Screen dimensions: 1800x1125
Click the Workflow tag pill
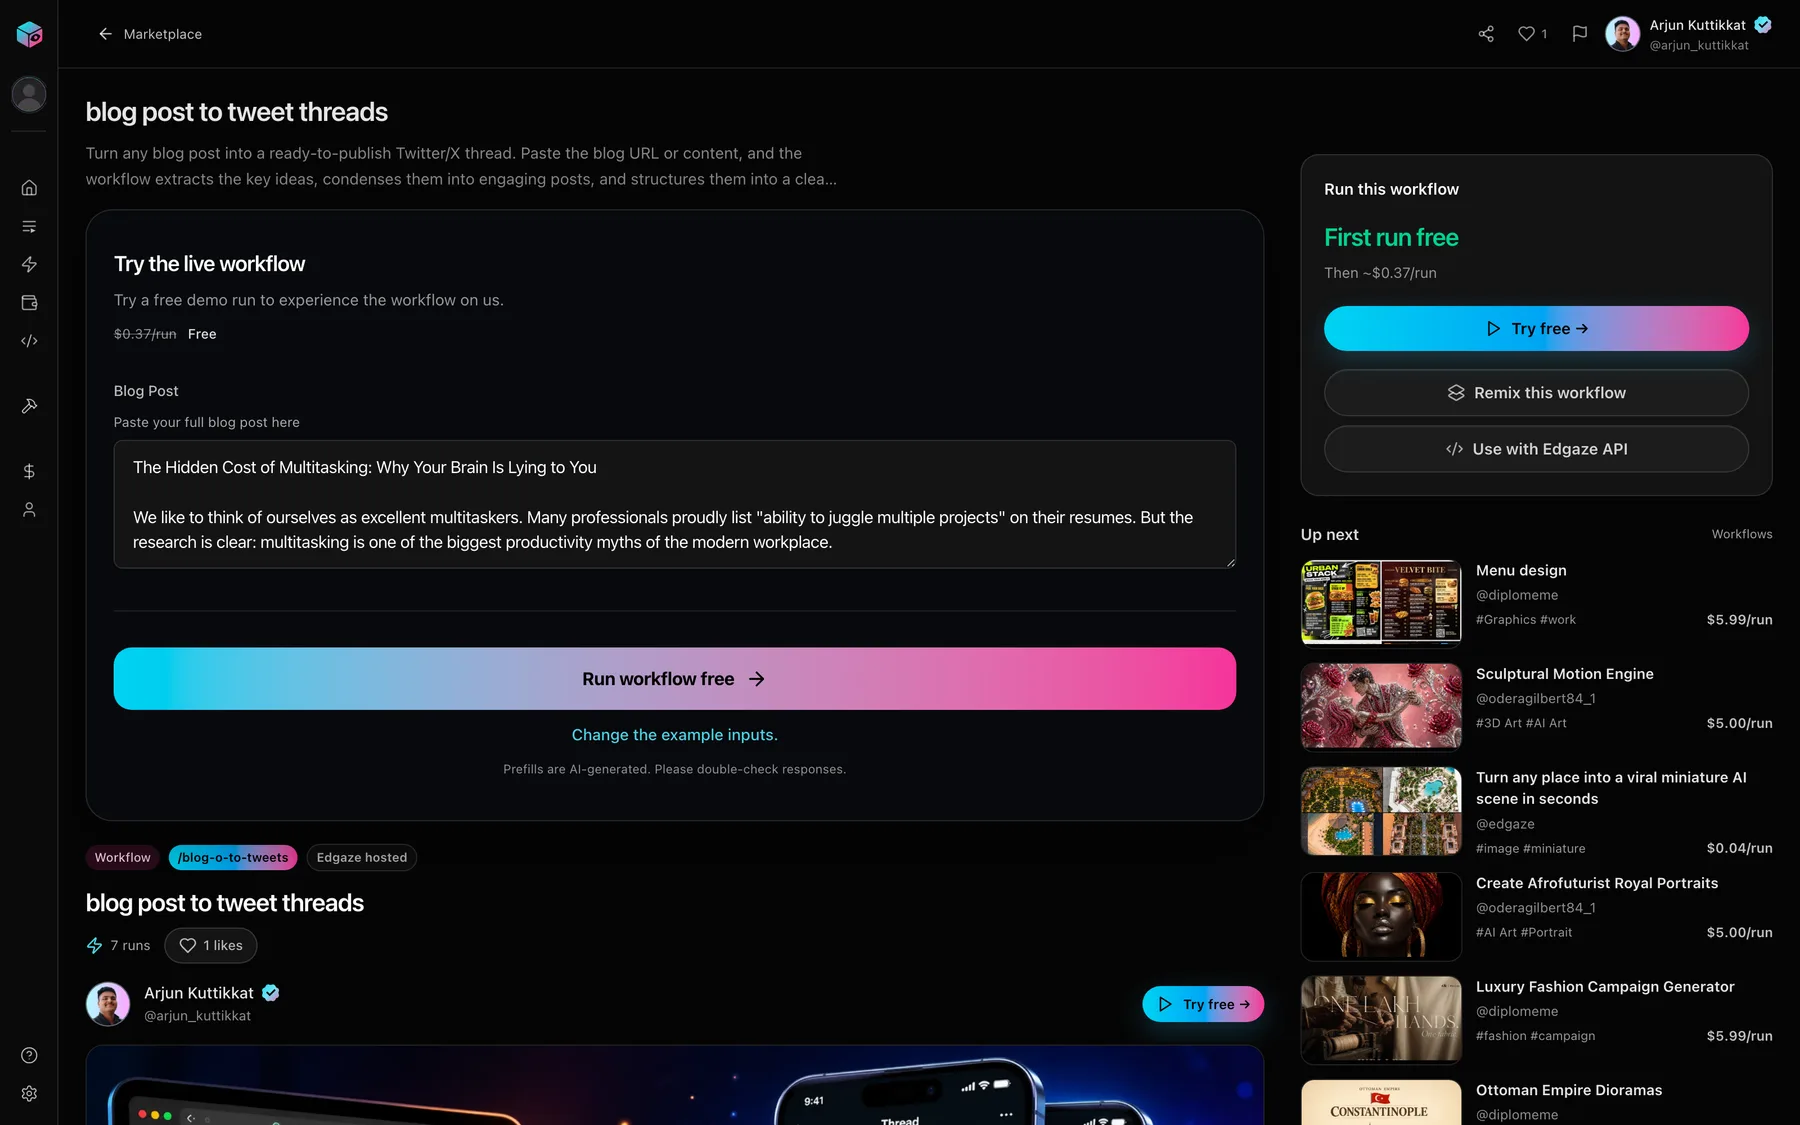tap(122, 858)
